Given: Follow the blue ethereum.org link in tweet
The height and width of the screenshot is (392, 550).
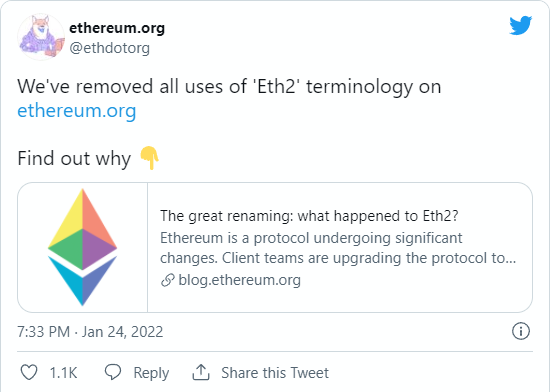Looking at the screenshot, I should coord(76,111).
